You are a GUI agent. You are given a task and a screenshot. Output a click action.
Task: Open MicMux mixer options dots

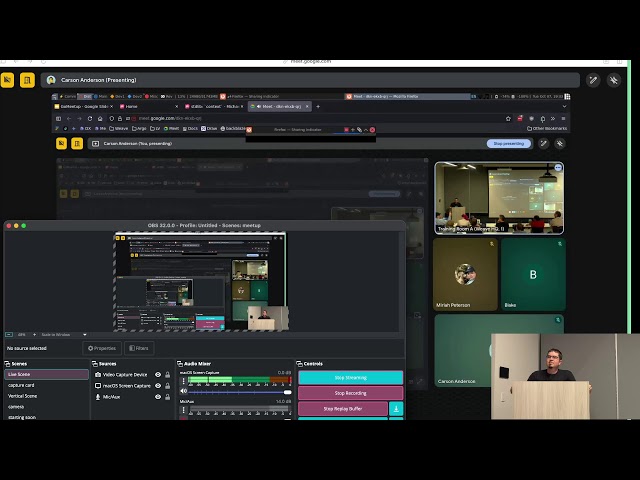[x=183, y=410]
